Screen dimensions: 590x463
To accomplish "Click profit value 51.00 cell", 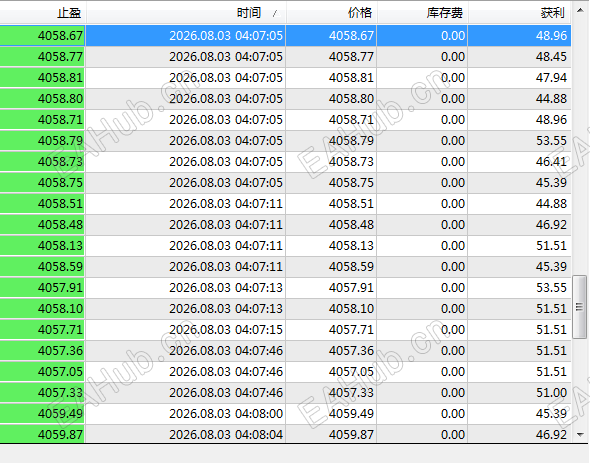I will pos(520,393).
